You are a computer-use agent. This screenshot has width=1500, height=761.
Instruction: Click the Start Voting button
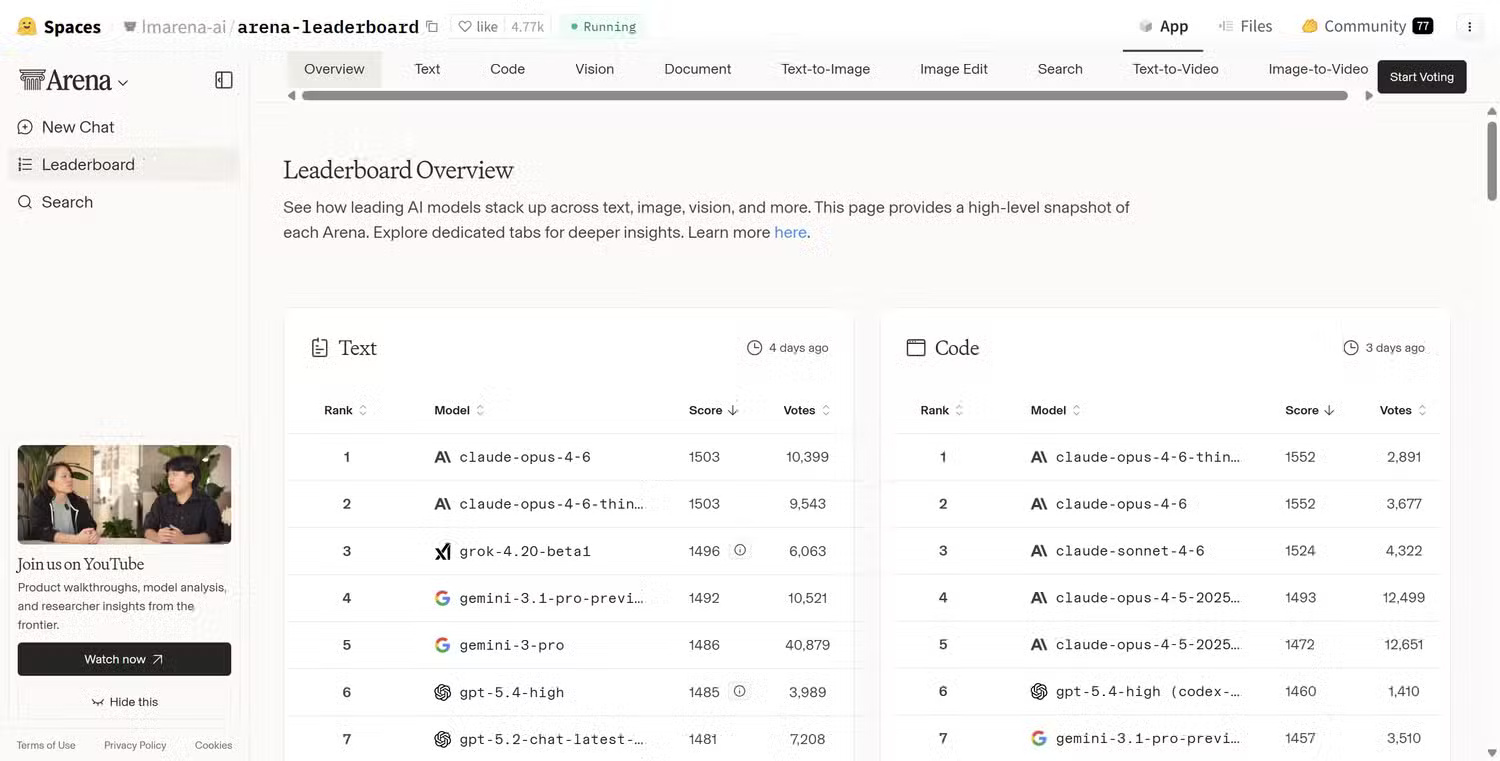pos(1421,77)
